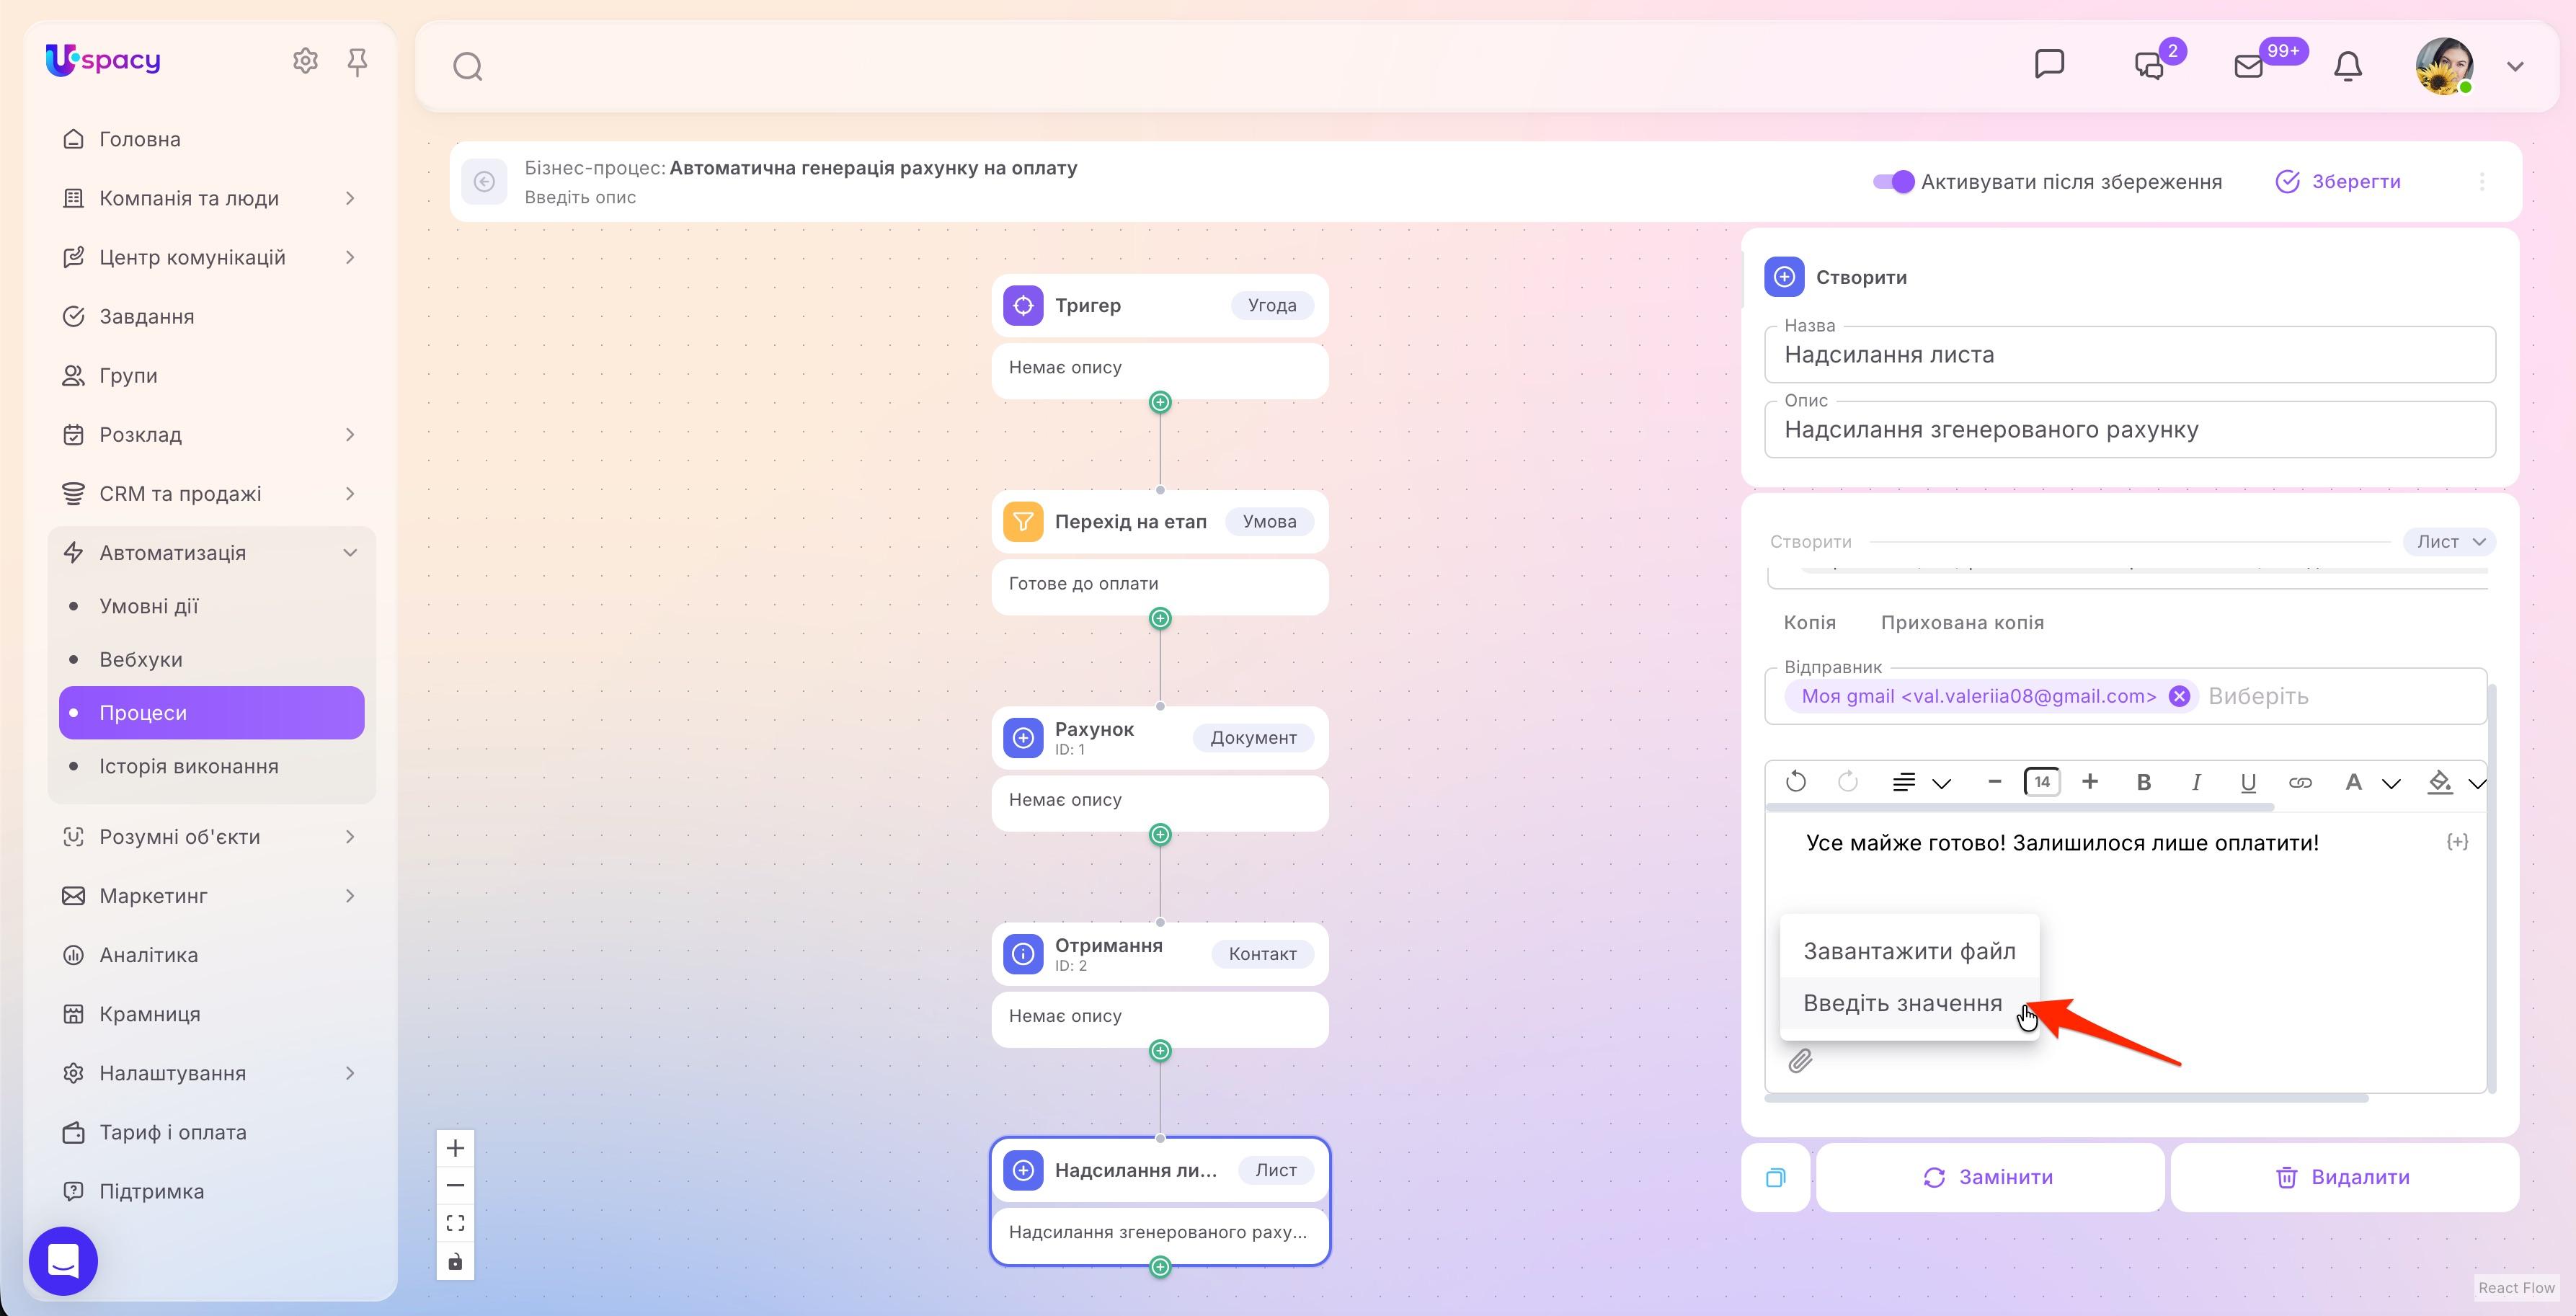Add a step below the Тригер node
Screen dimensions: 2576x1316
click(x=1160, y=402)
